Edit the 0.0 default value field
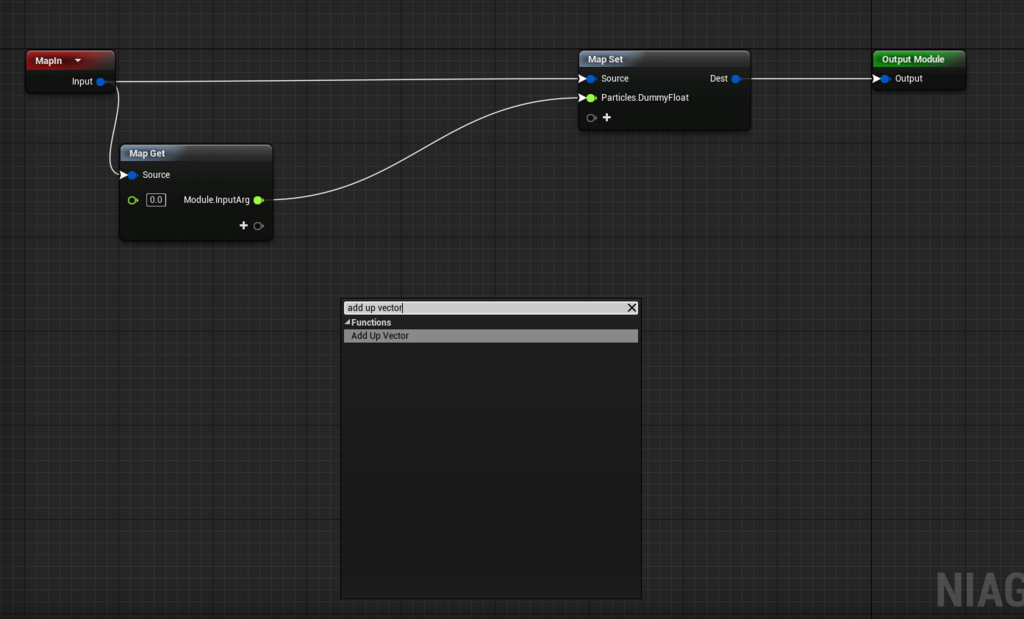1024x619 pixels. click(x=155, y=200)
